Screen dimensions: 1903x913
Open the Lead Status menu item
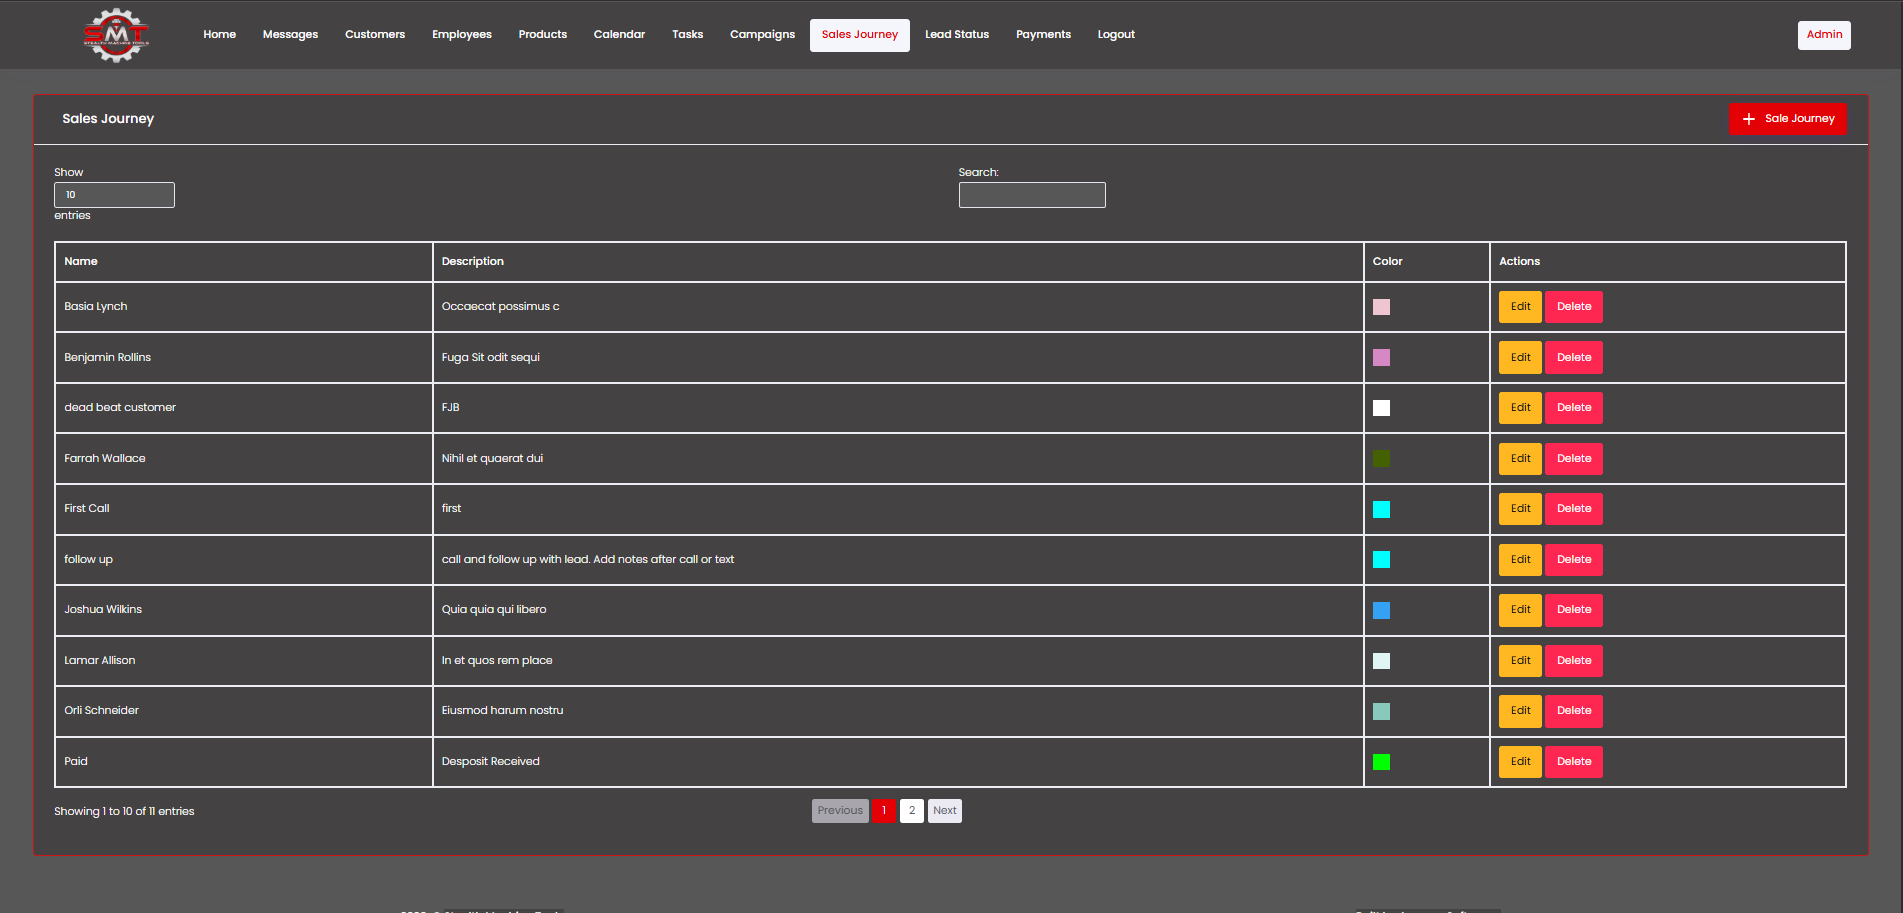tap(957, 35)
